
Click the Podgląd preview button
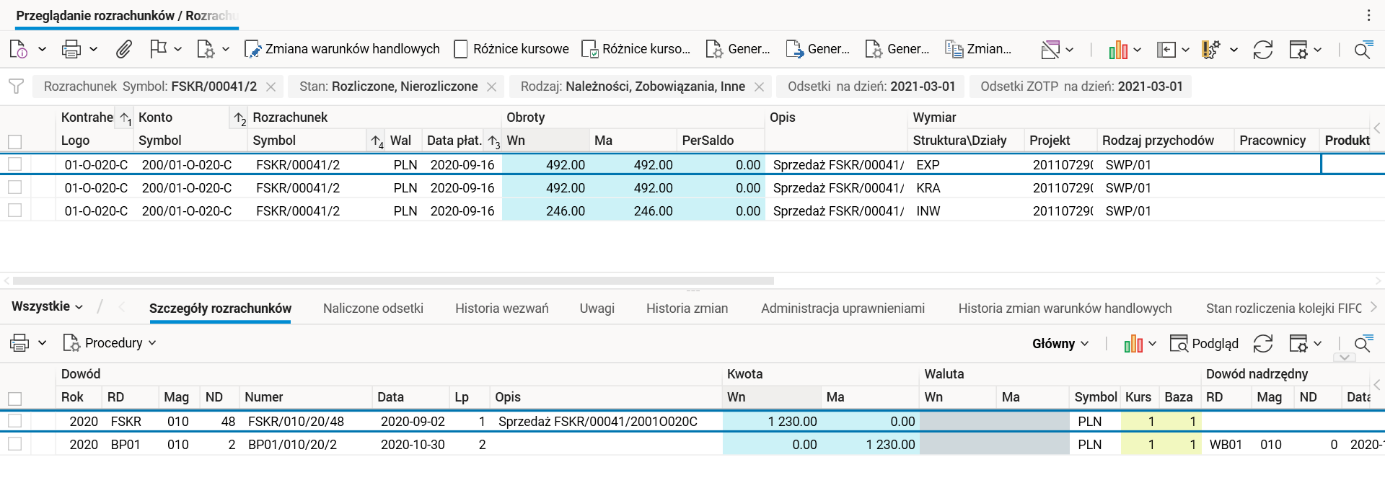pyautogui.click(x=1204, y=343)
